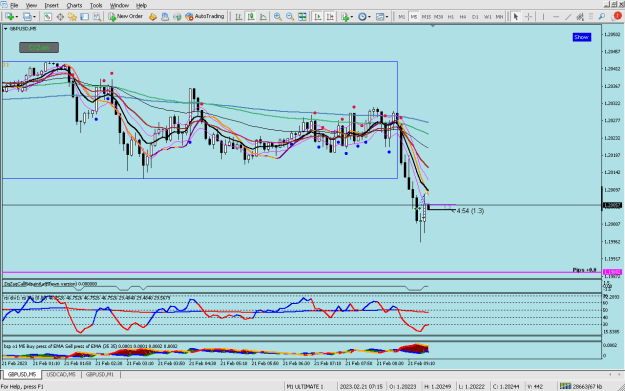Select the MN timeframe
625x391 pixels.
499,17
